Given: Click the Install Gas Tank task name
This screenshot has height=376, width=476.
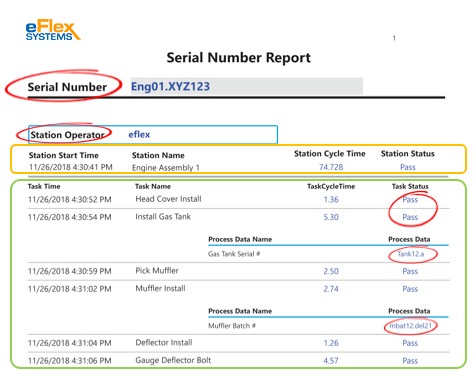Looking at the screenshot, I should 163,217.
